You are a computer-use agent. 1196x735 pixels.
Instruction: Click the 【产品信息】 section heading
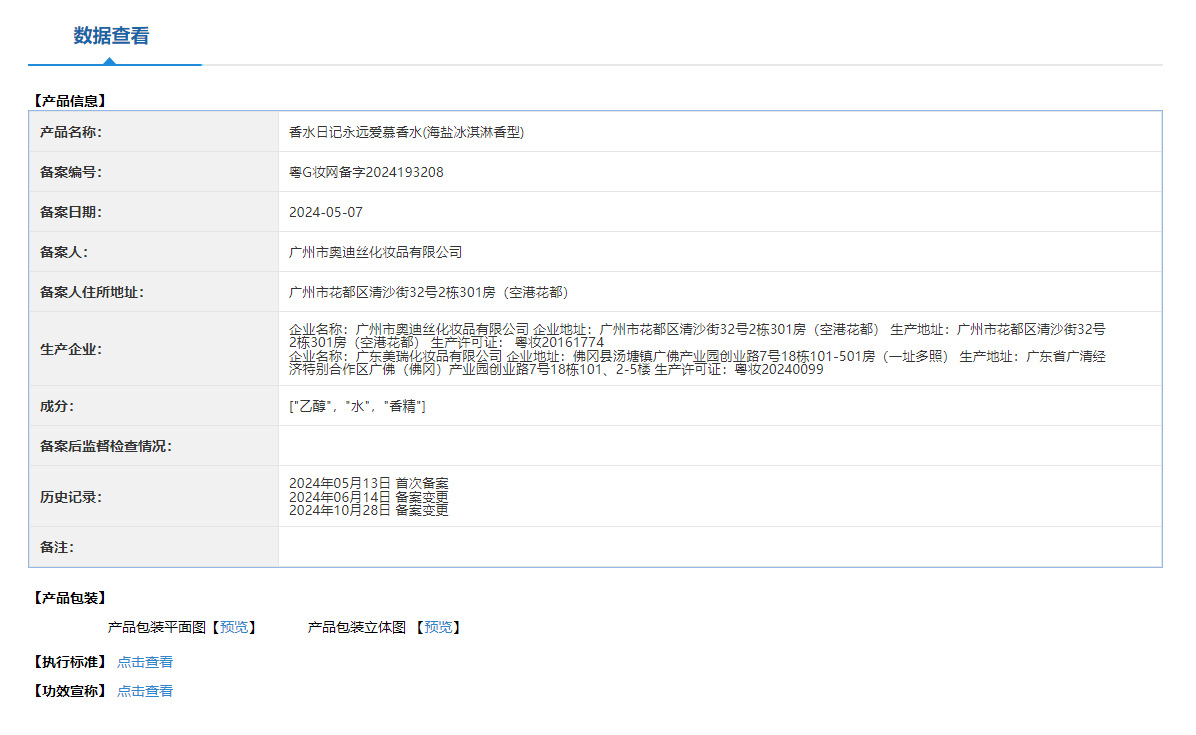69,101
